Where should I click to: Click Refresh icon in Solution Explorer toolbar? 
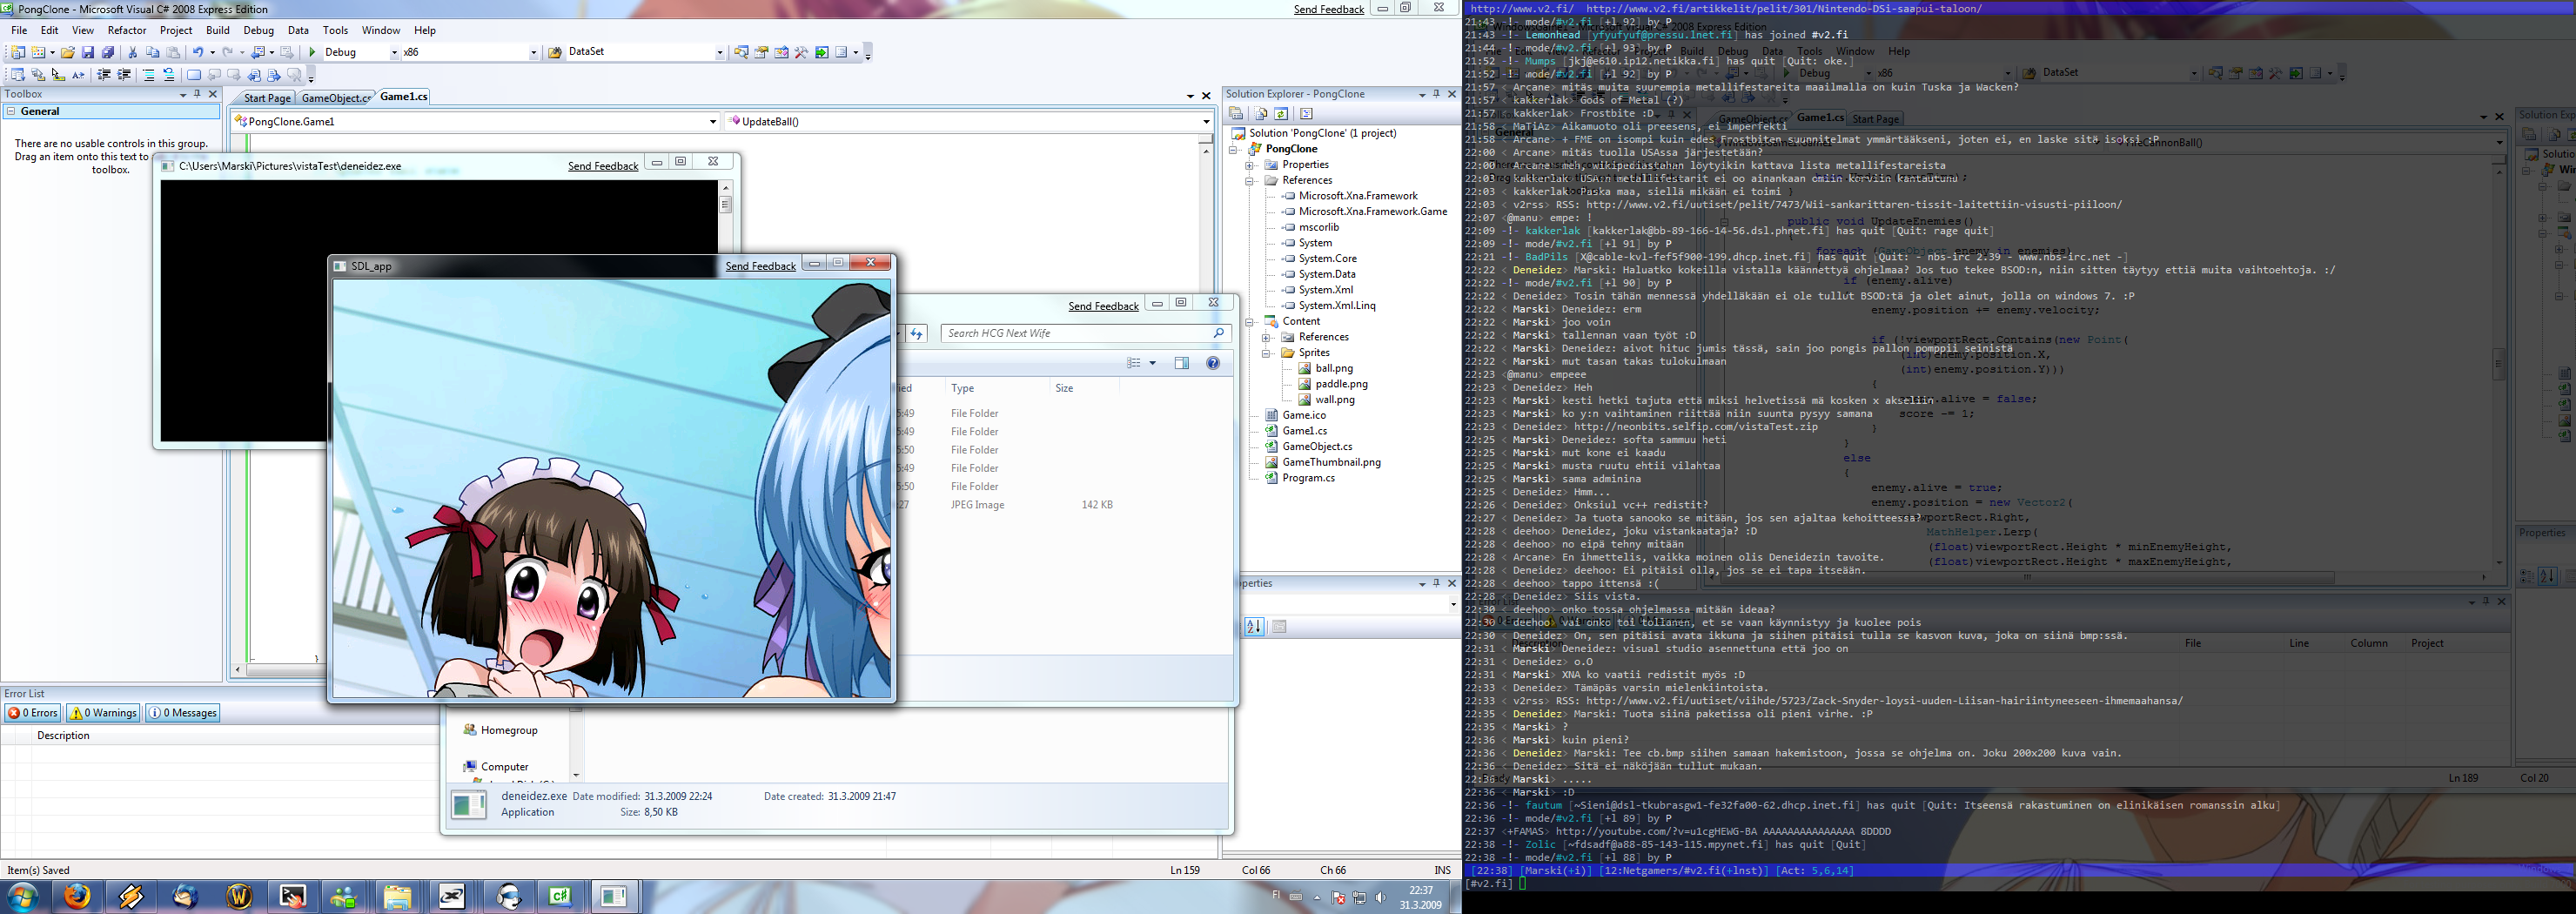1281,114
